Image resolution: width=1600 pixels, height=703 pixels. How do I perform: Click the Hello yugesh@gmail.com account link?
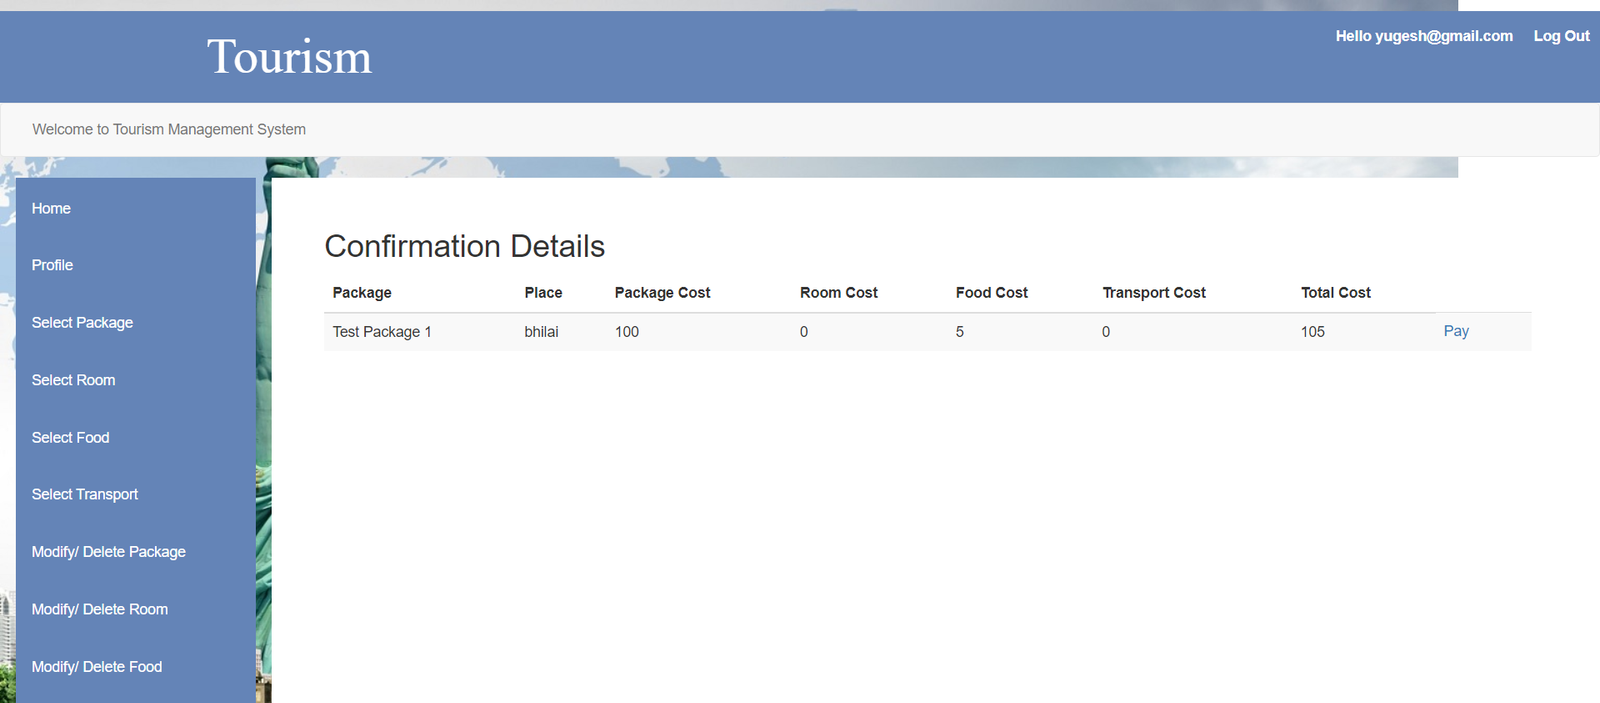1424,36
